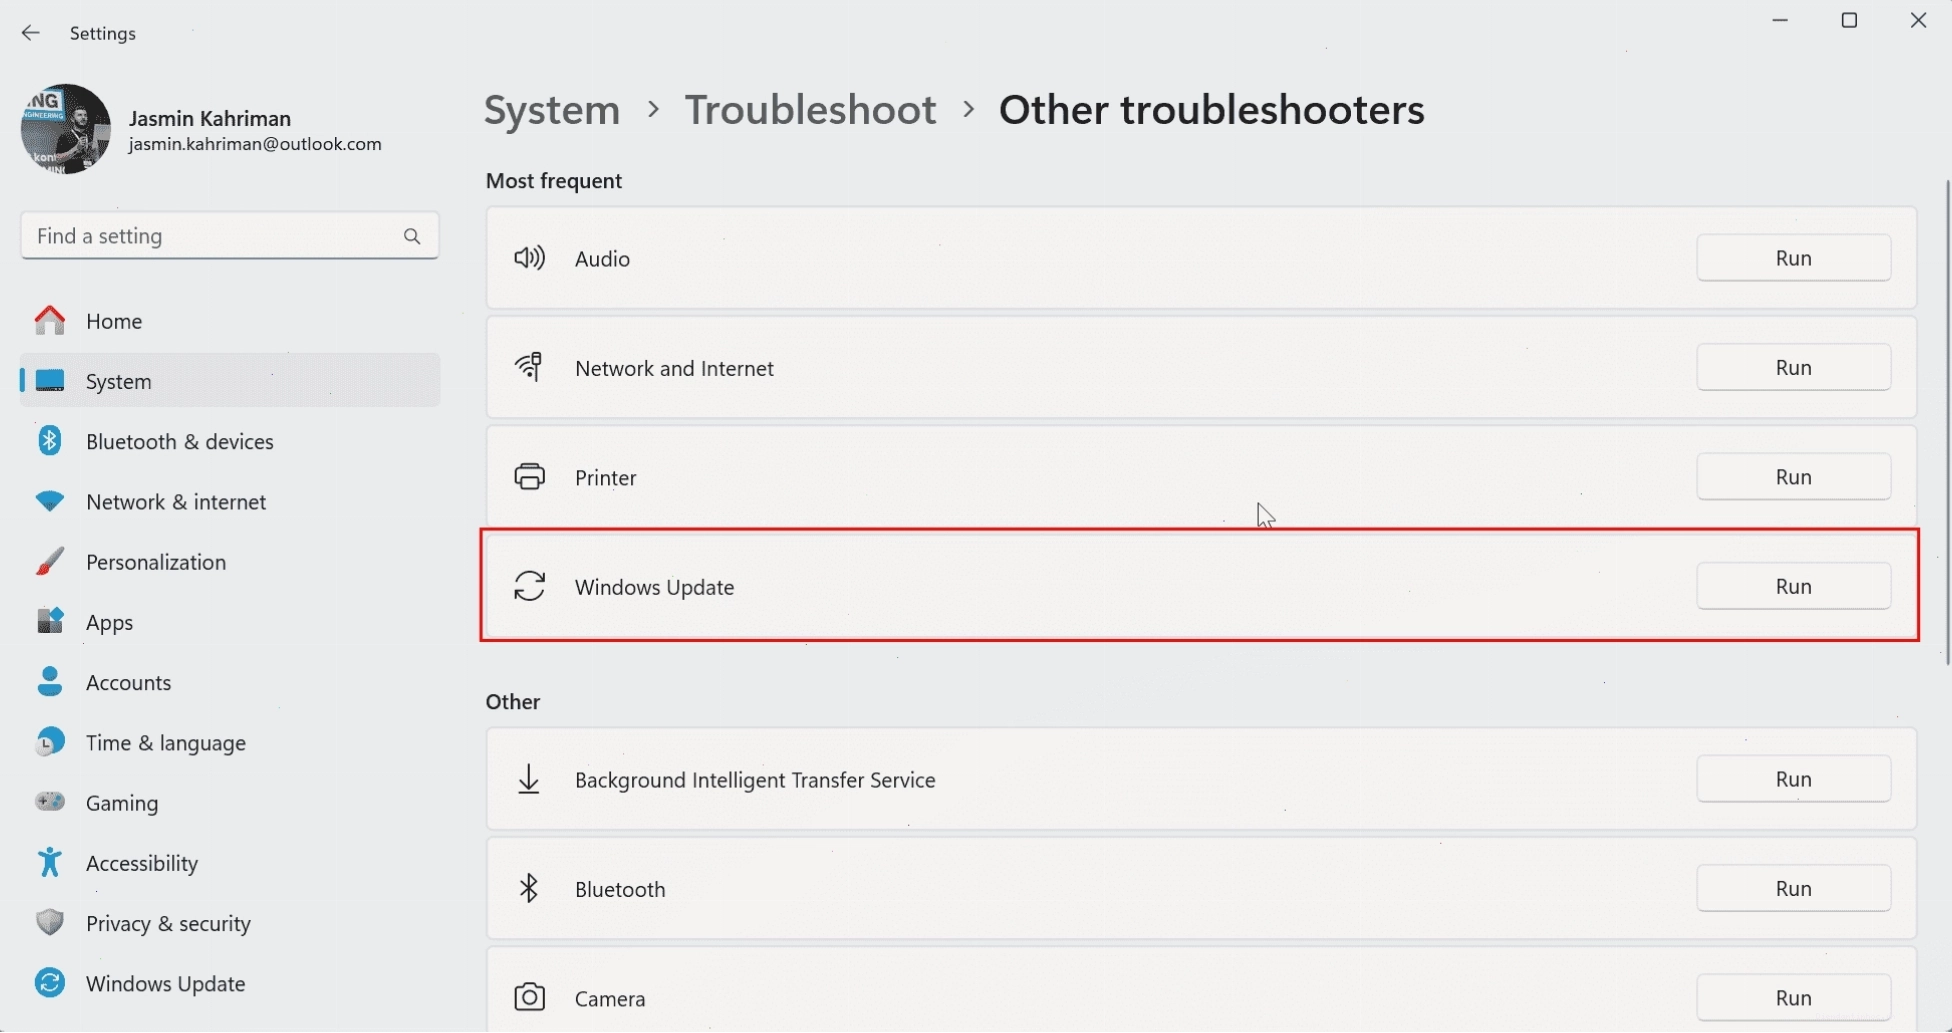Click 'Background Intelligent Transfer Service' text
Screen dimensions: 1952x1033
pyautogui.click(x=755, y=780)
